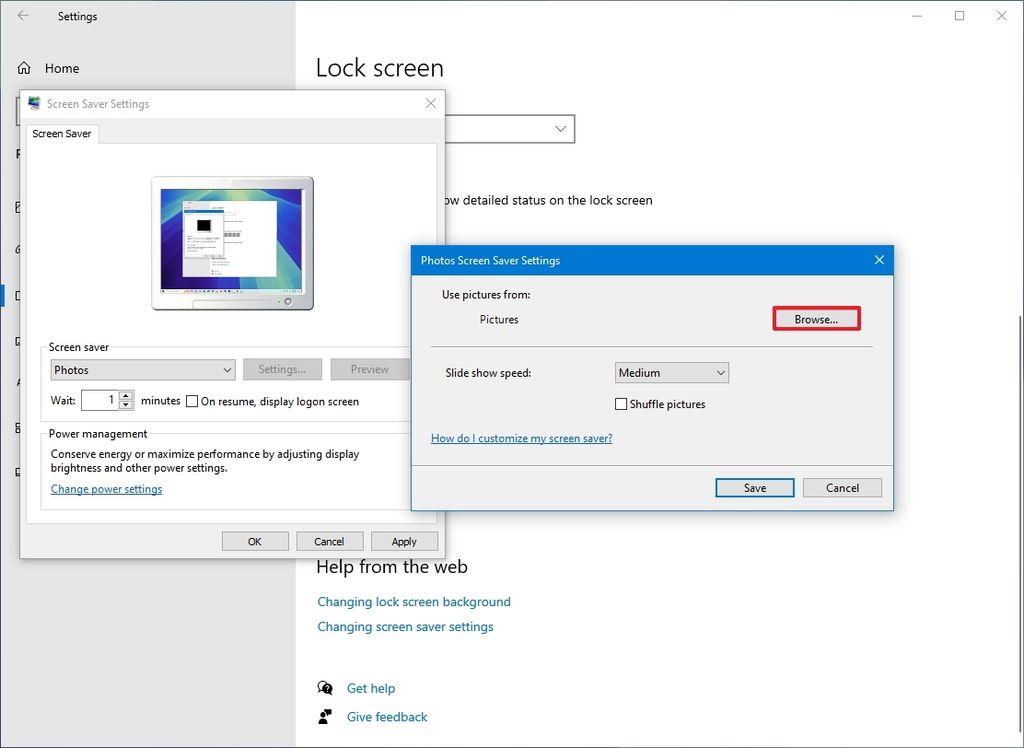Switch to the Screen Saver tab
This screenshot has height=748, width=1024.
[61, 133]
